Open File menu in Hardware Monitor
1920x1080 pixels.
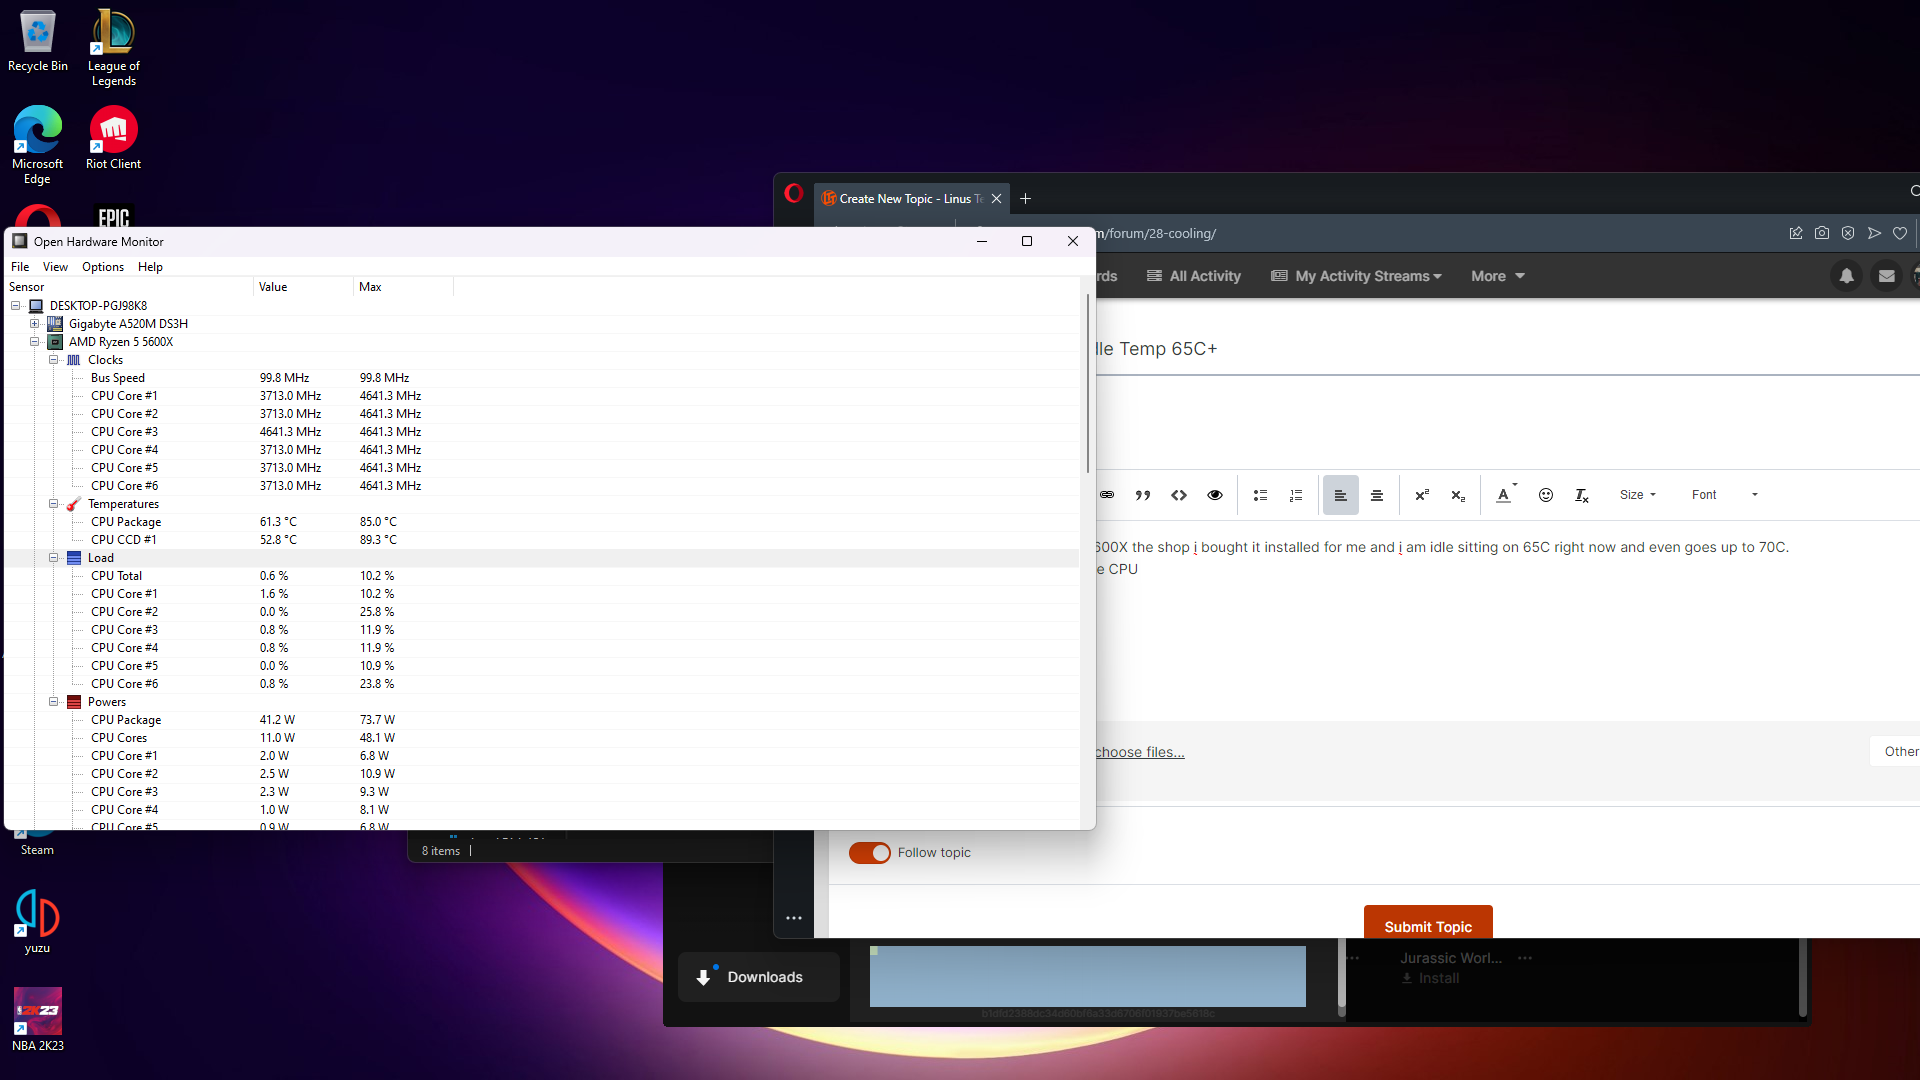20,267
